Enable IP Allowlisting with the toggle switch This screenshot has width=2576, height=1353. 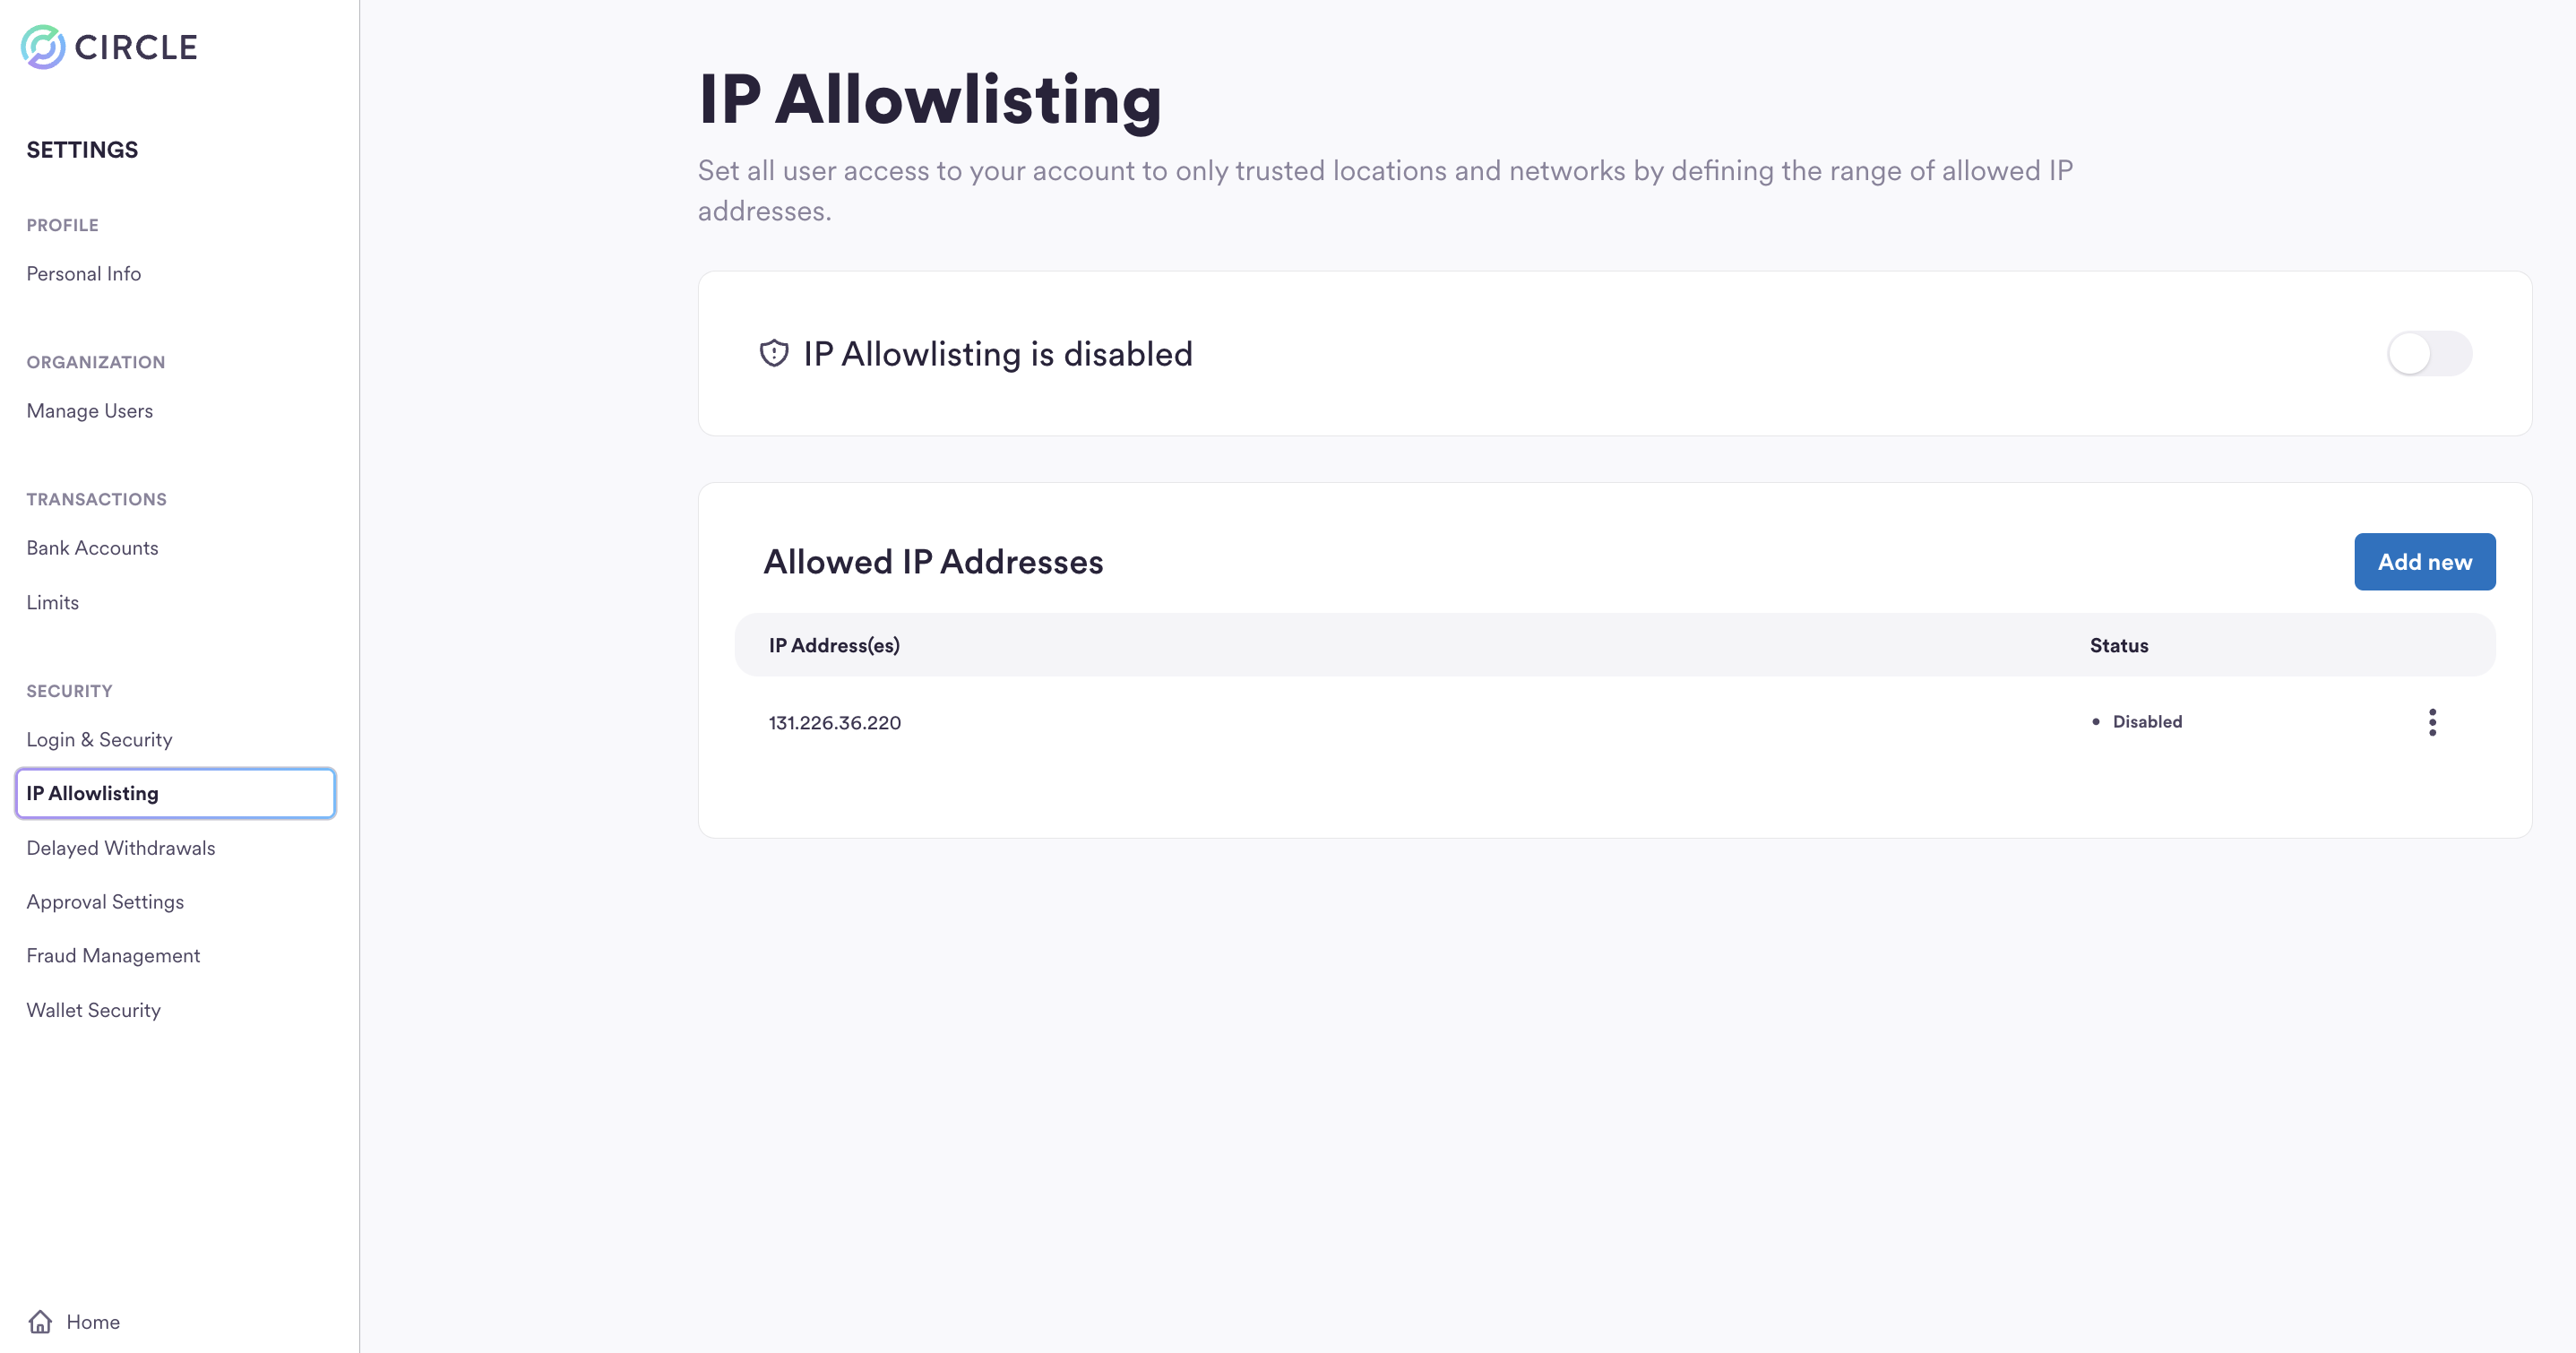pos(2430,353)
